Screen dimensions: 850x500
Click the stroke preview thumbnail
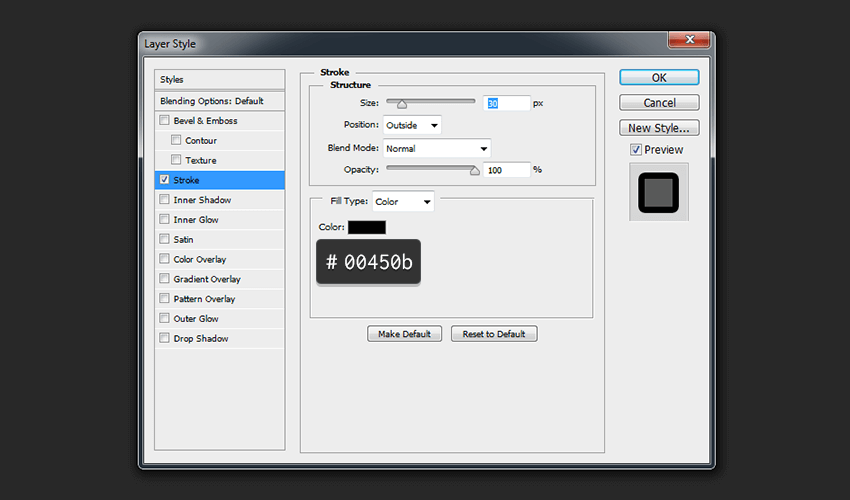point(658,193)
